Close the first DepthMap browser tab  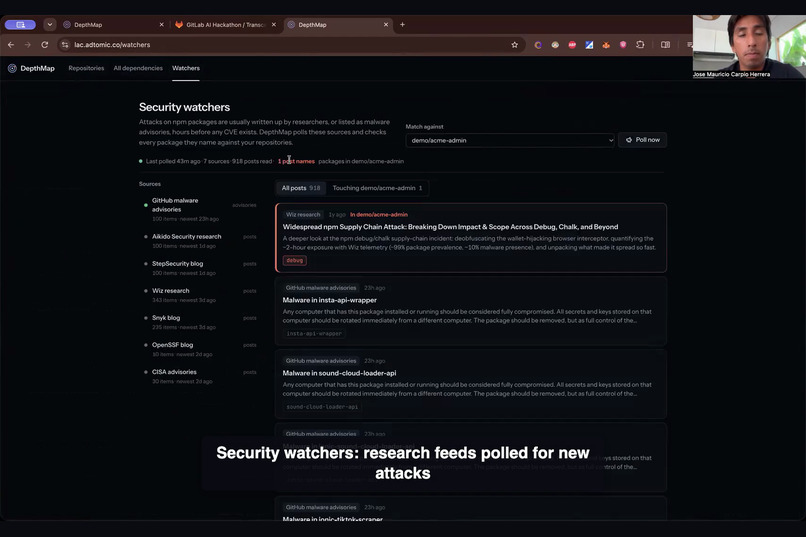coord(161,25)
